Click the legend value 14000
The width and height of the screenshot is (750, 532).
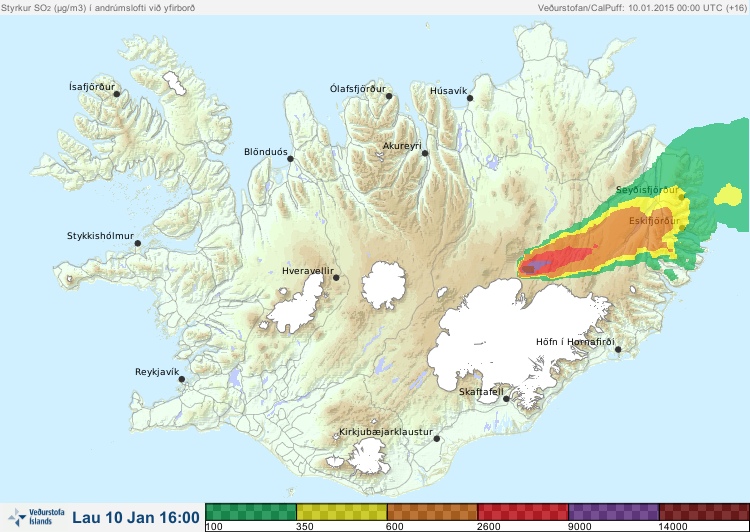673,527
